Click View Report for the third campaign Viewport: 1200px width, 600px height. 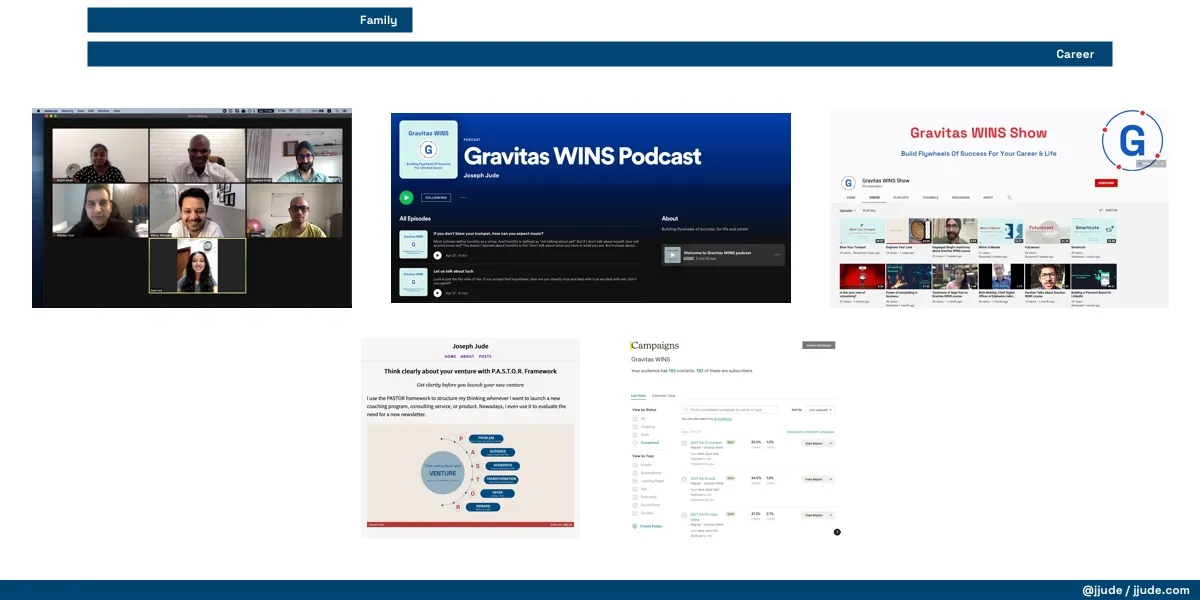(x=814, y=515)
